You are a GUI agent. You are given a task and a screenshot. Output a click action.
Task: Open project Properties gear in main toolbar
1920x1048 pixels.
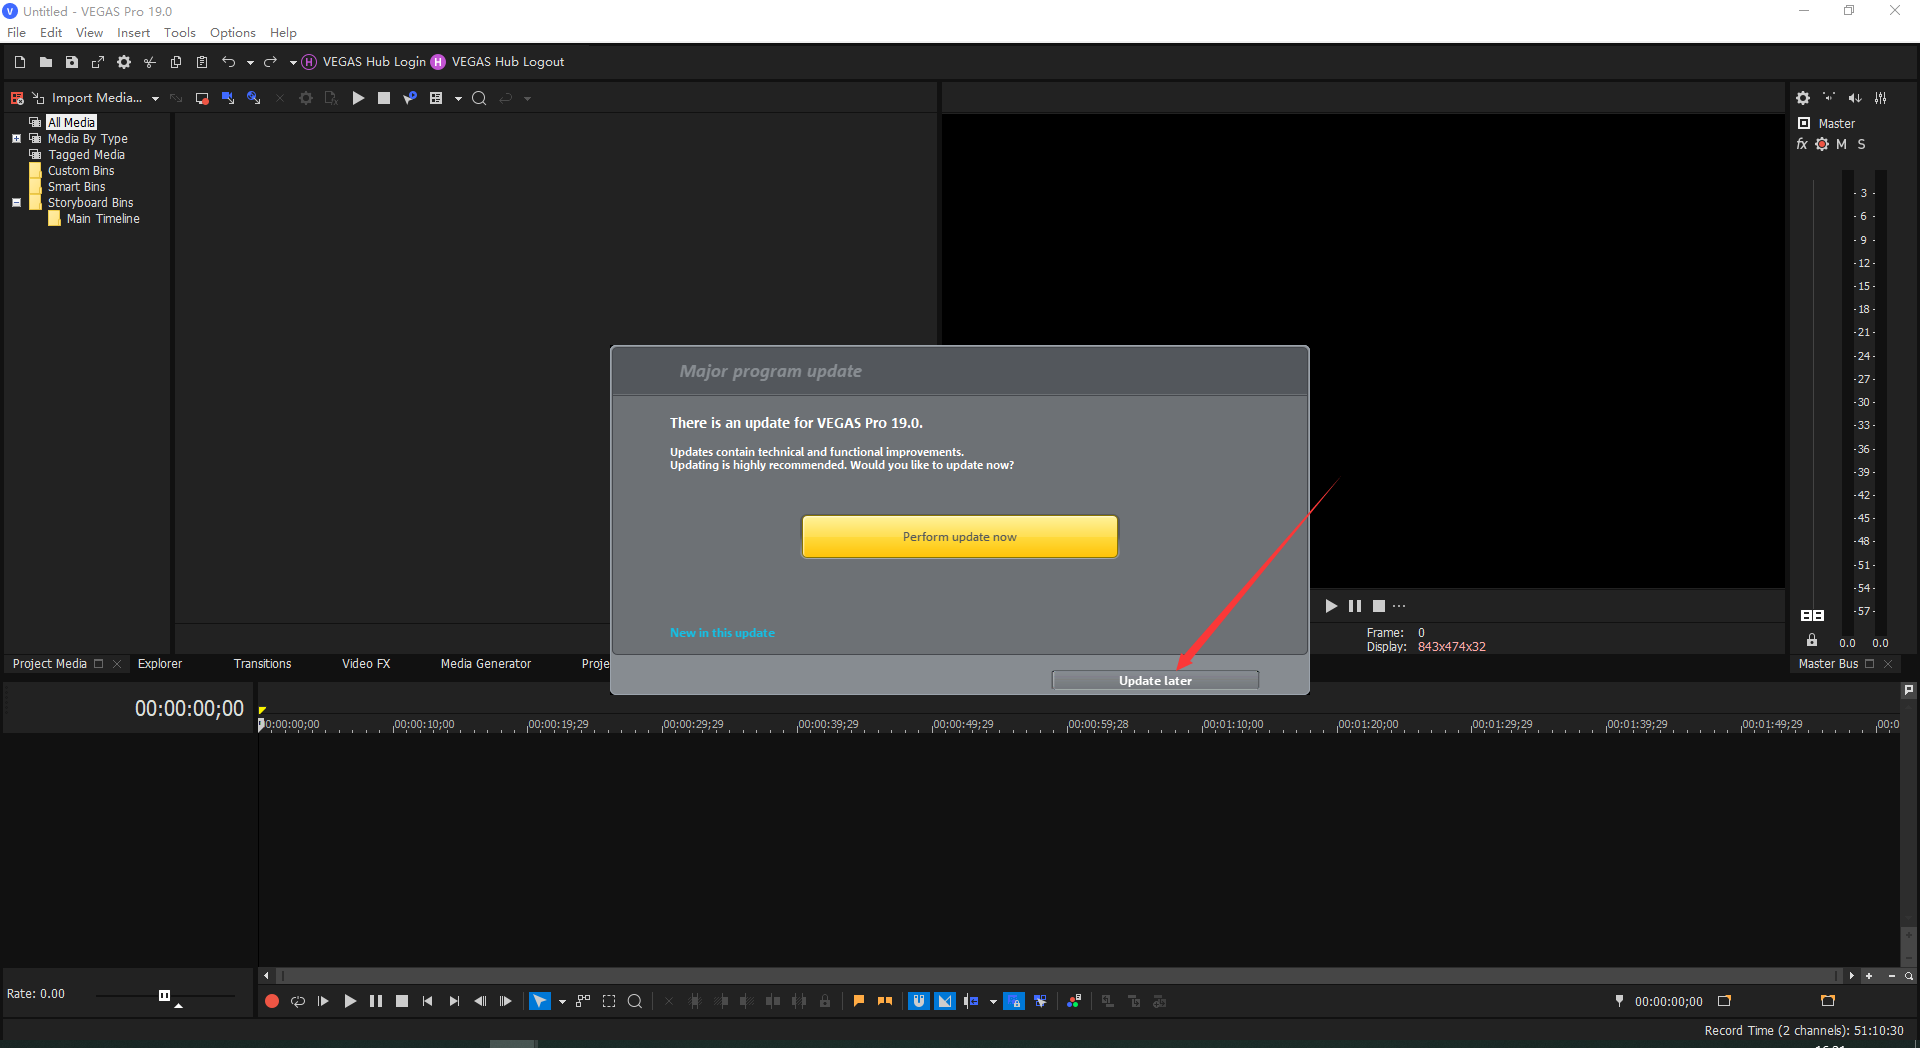124,62
